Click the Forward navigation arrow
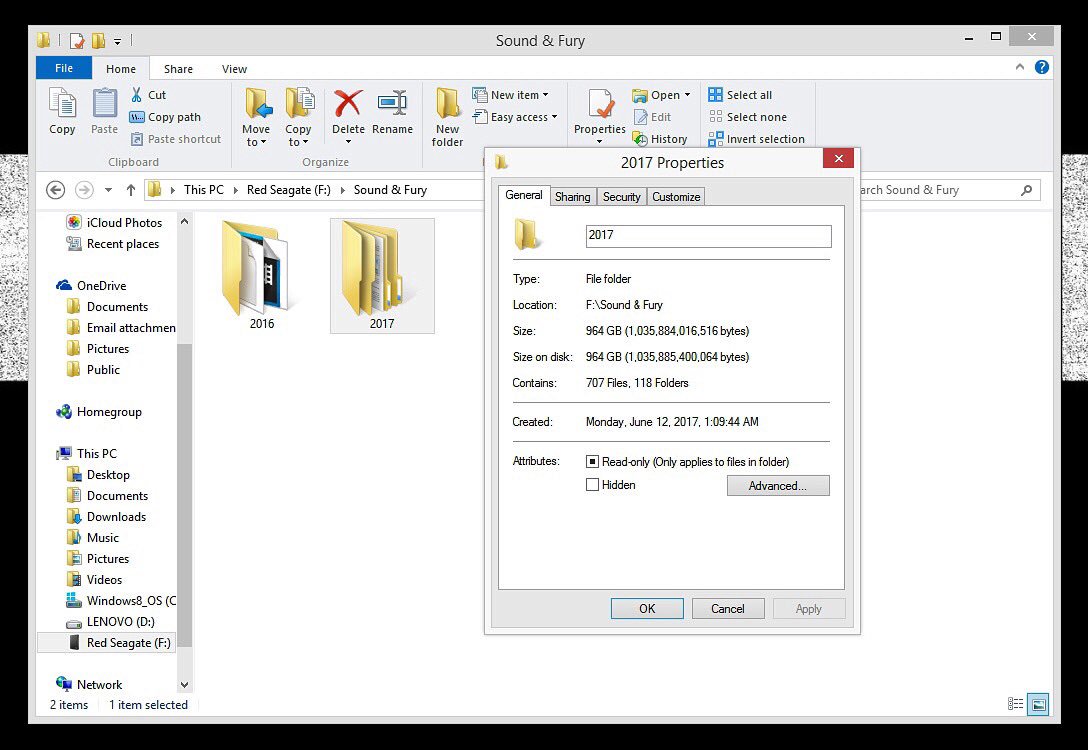Image resolution: width=1088 pixels, height=750 pixels. coord(84,189)
